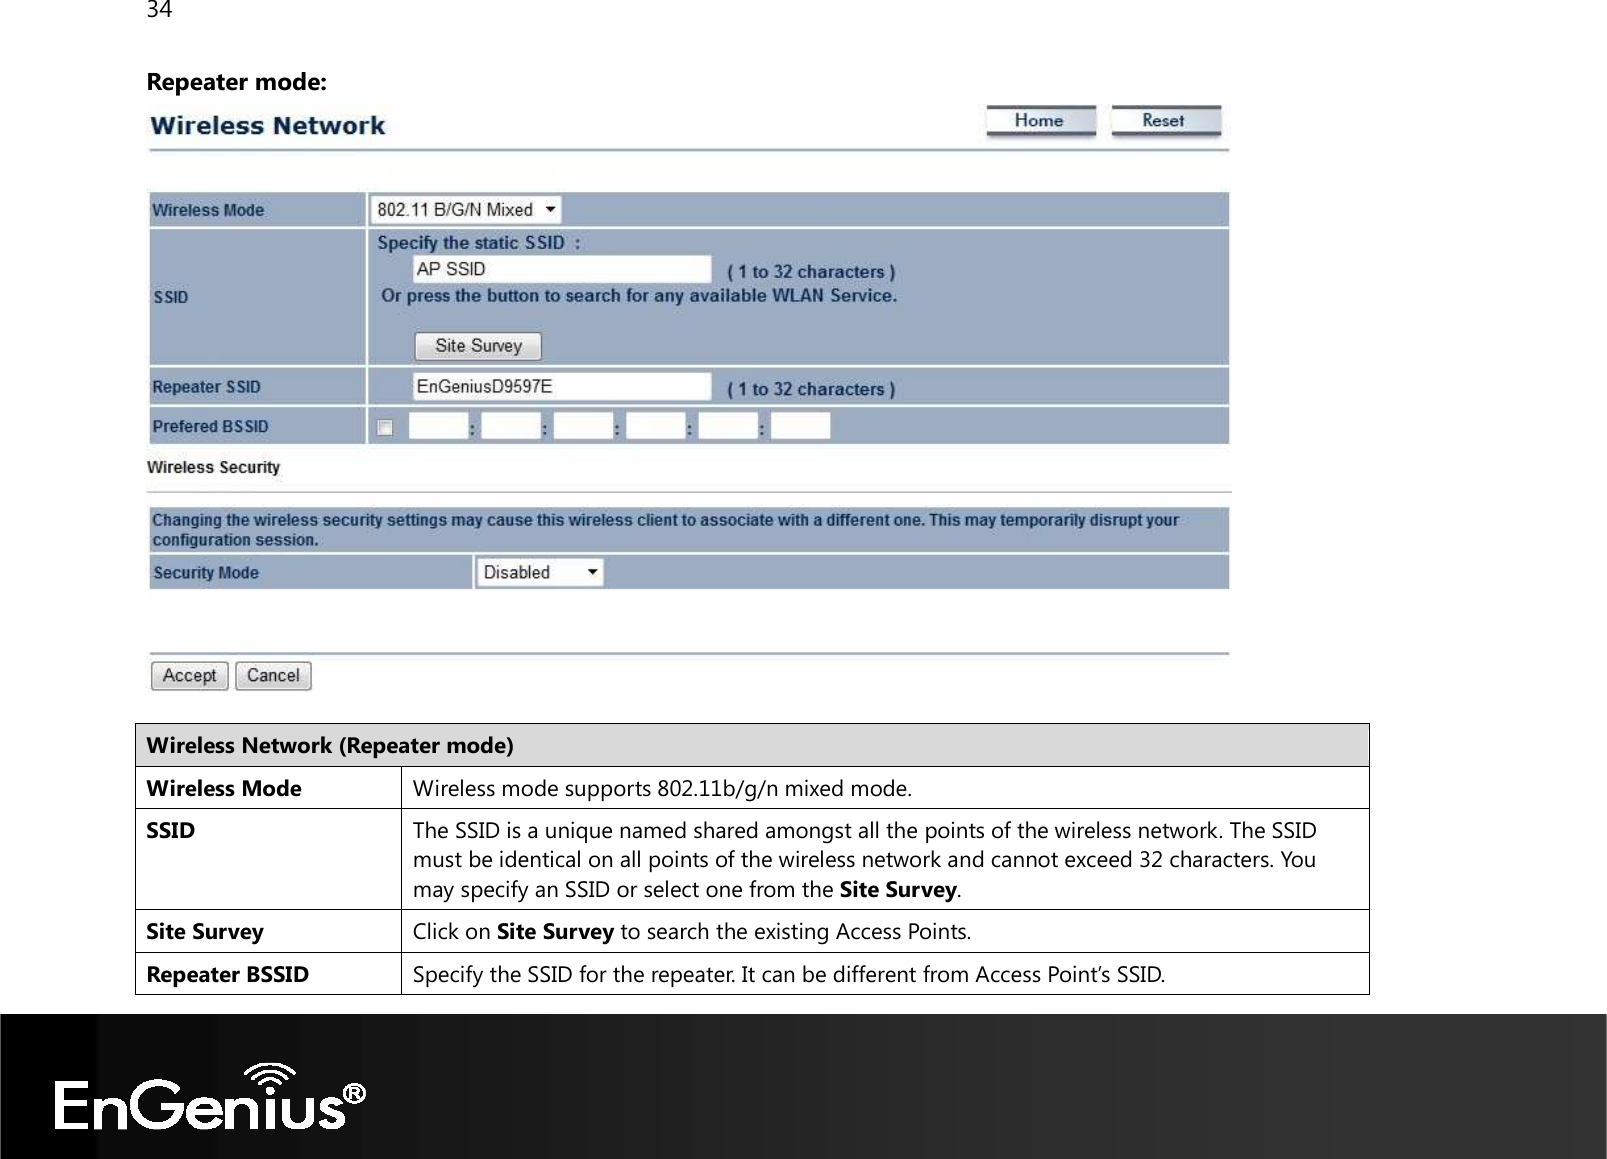Image resolution: width=1607 pixels, height=1159 pixels.
Task: Click the Home button
Action: coord(1040,121)
